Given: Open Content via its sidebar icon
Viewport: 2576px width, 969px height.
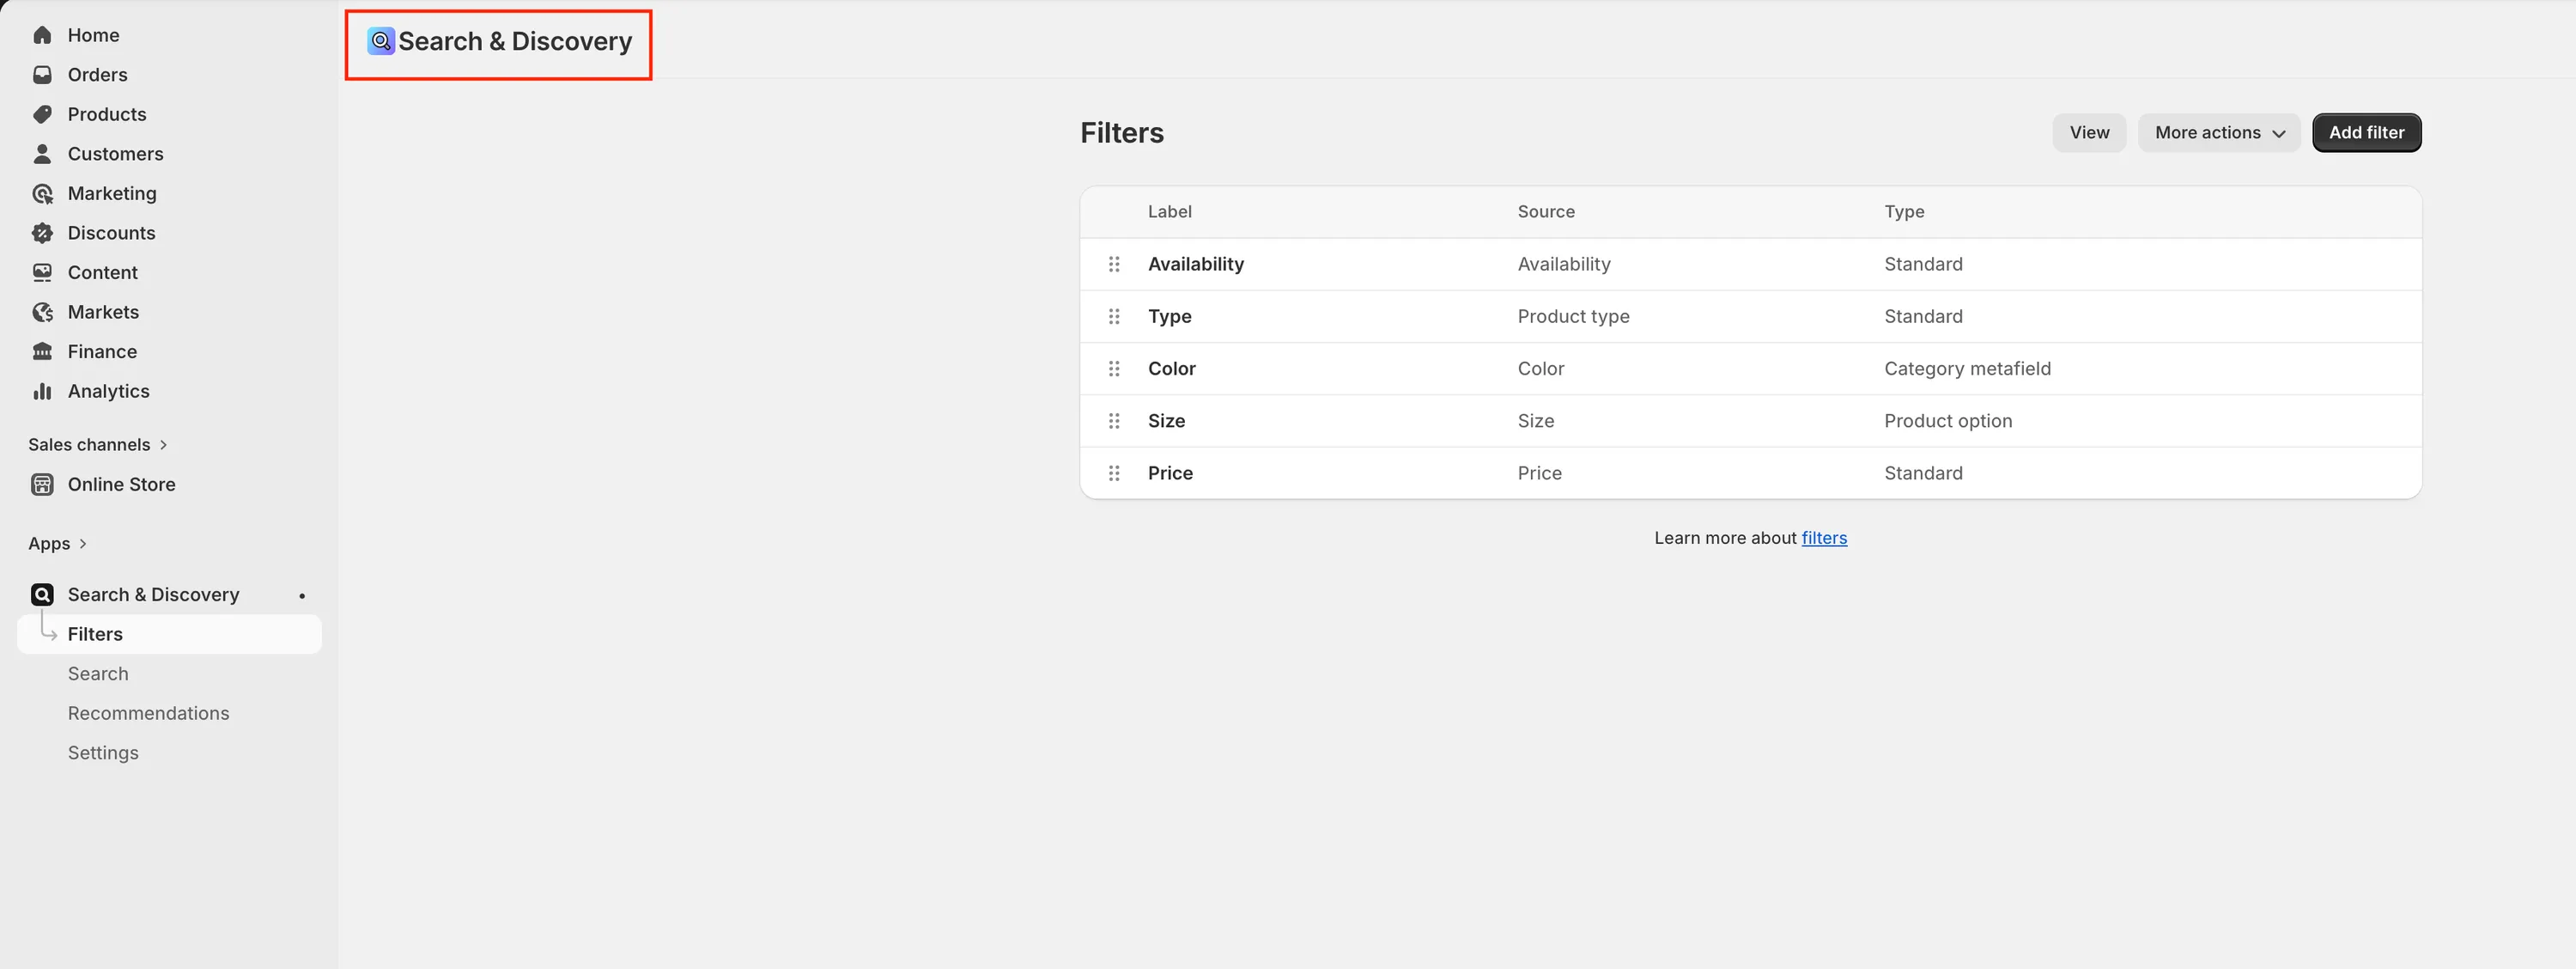Looking at the screenshot, I should [x=42, y=272].
